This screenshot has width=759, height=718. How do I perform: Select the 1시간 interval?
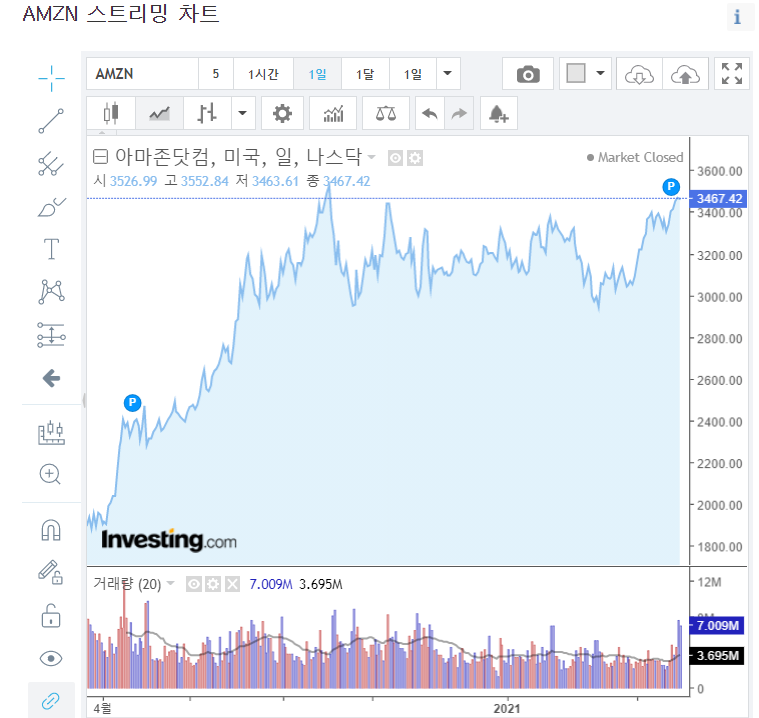coord(263,74)
